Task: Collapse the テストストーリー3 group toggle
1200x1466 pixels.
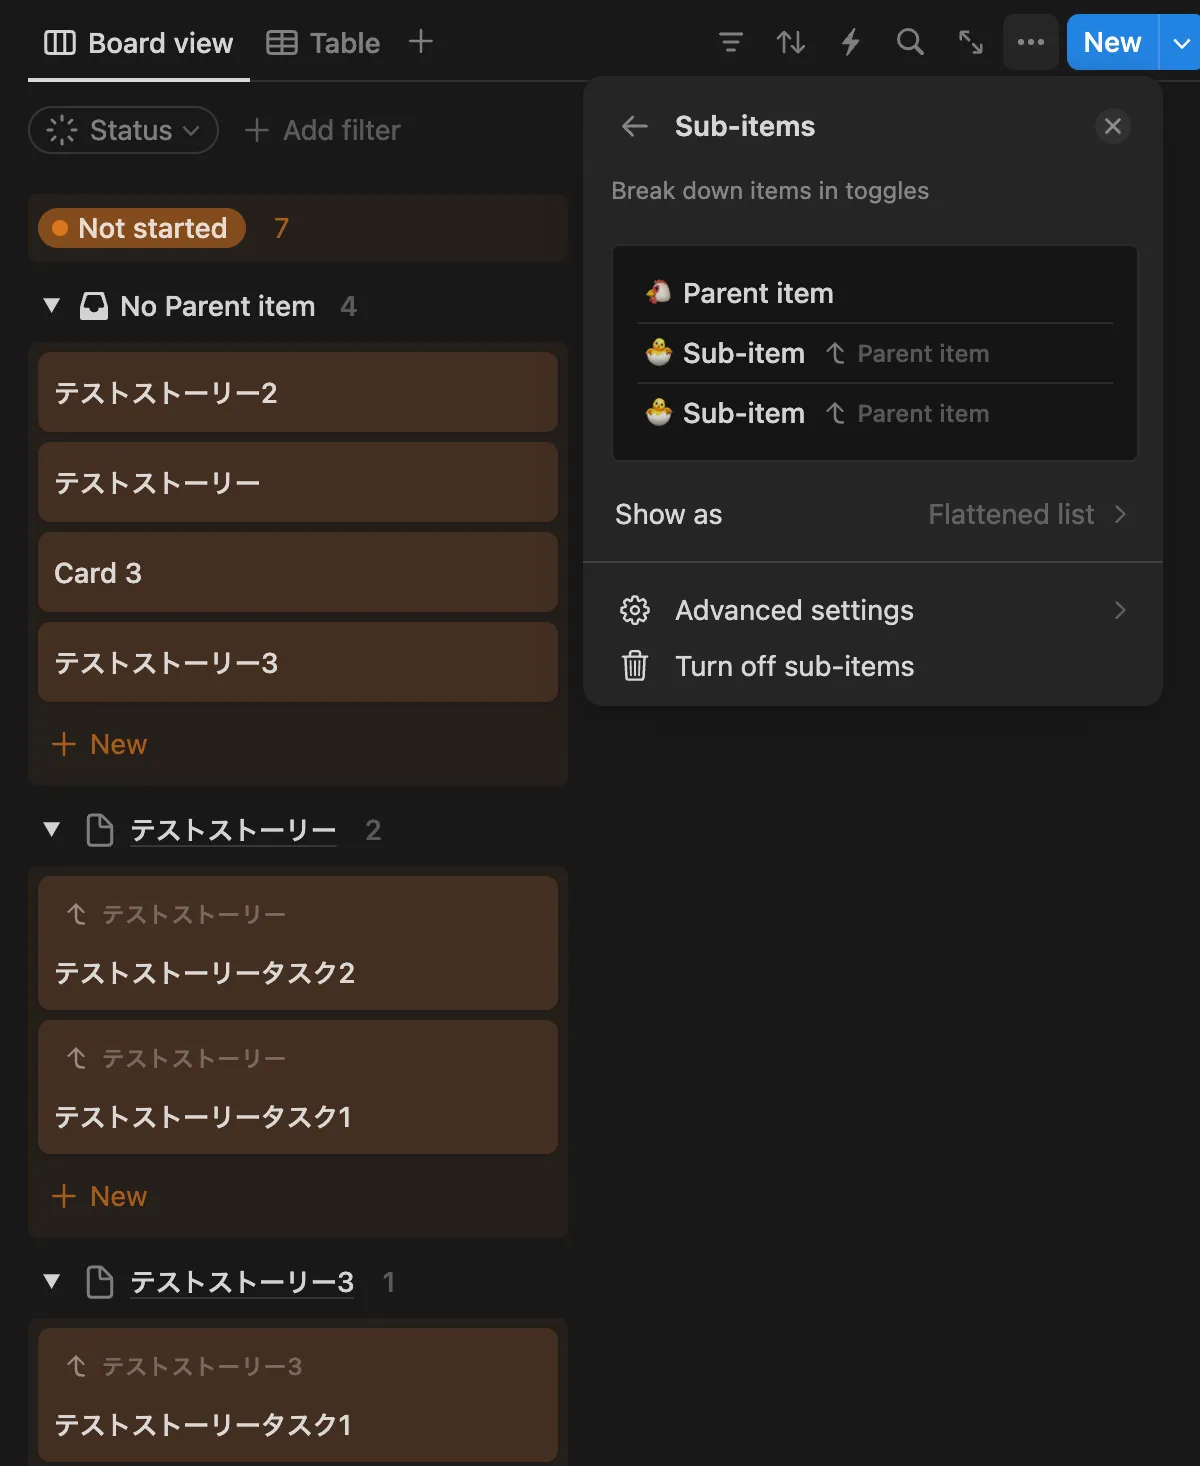Action: (52, 1282)
